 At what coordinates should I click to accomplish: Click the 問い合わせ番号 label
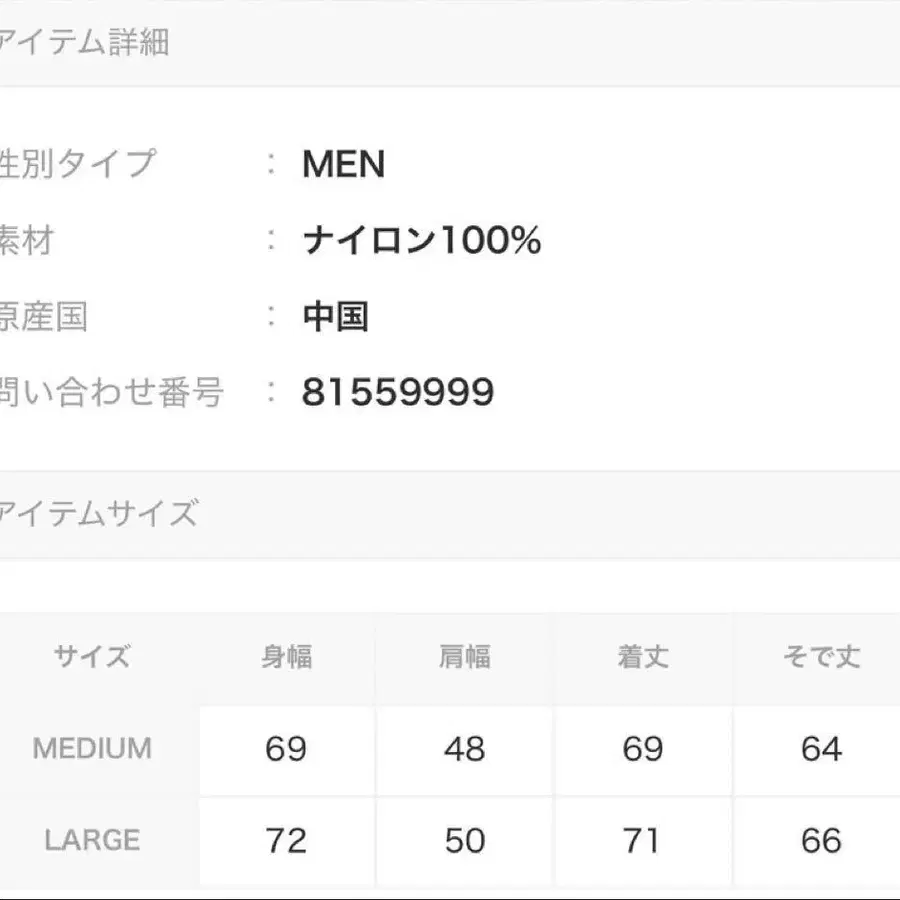coord(110,392)
